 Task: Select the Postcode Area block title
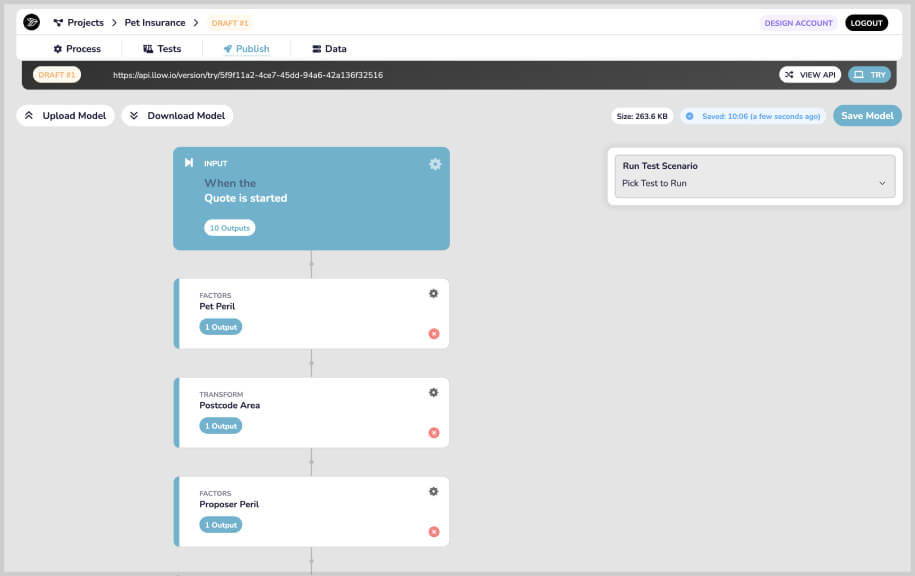tap(229, 406)
